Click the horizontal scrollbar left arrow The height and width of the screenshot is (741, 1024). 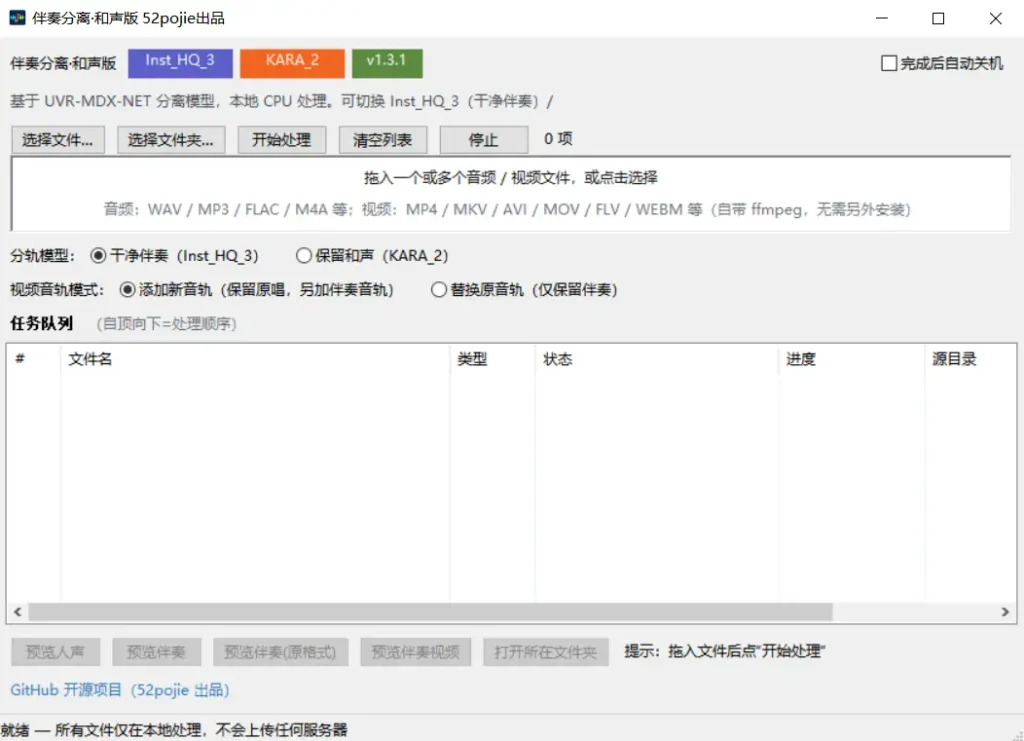coord(18,612)
